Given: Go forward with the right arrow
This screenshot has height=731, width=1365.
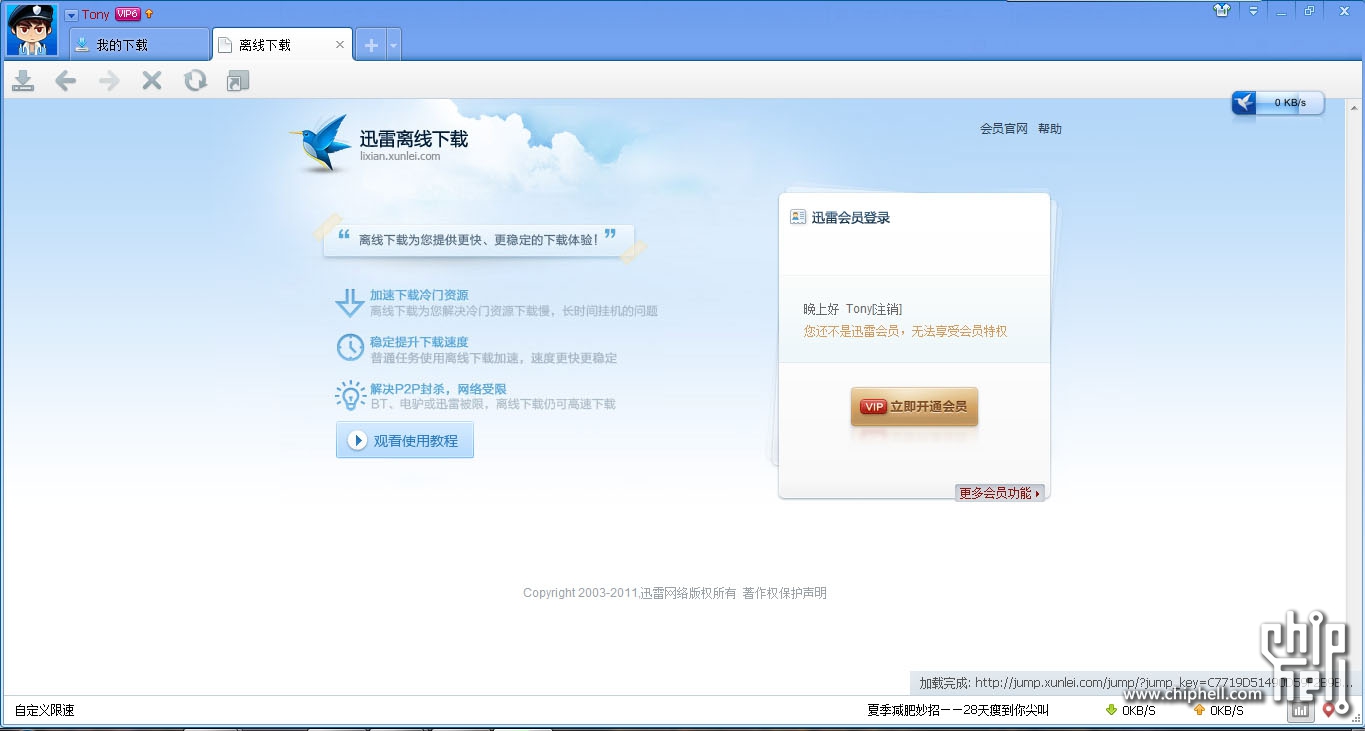Looking at the screenshot, I should 109,81.
